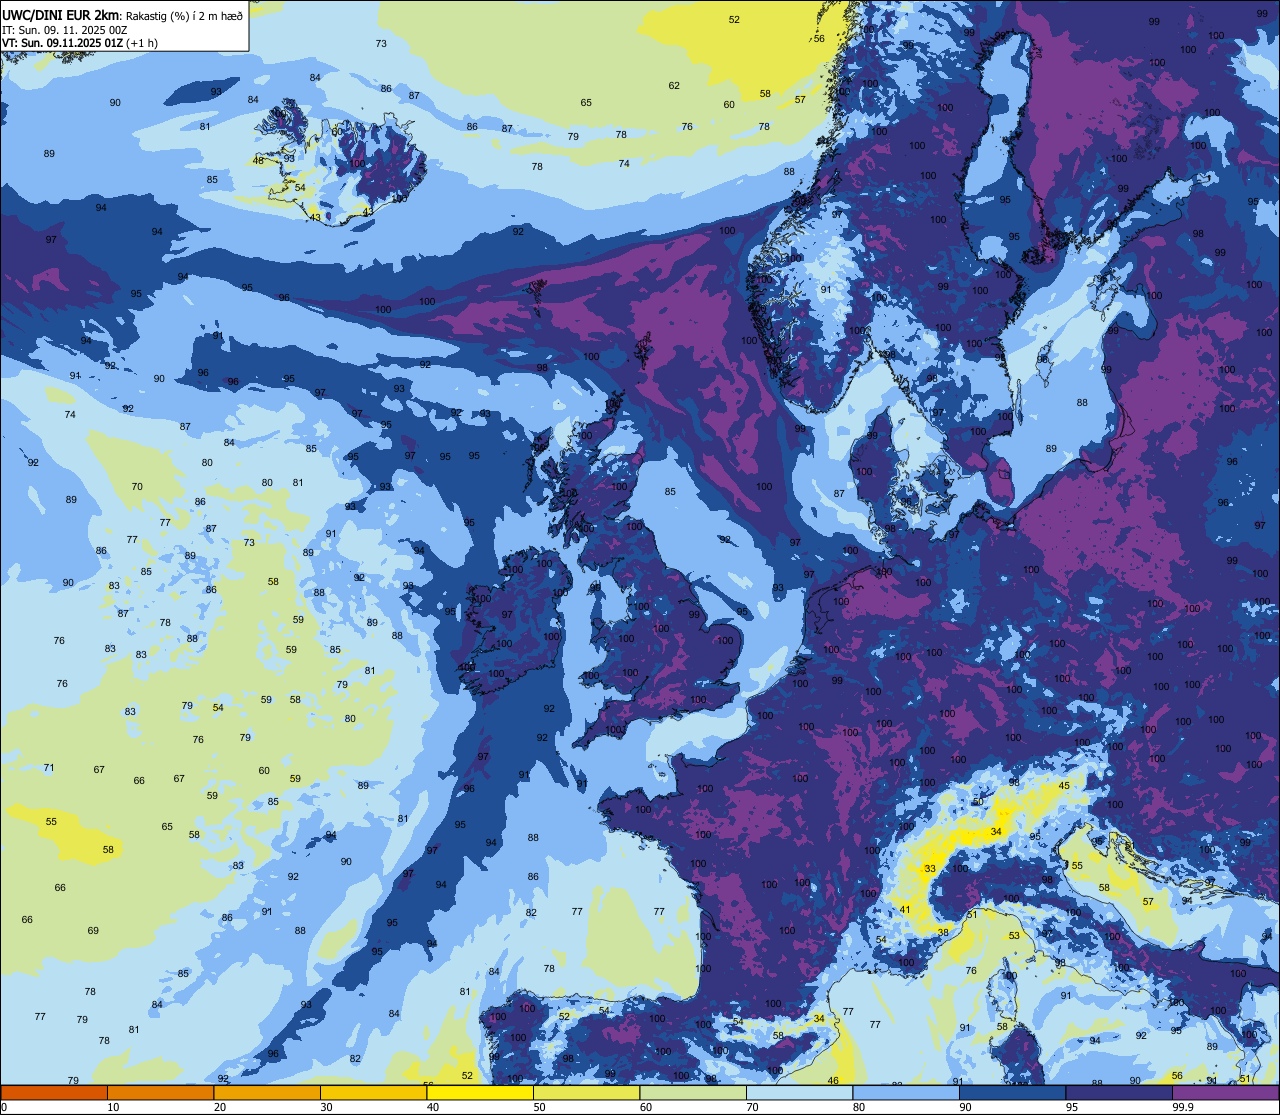This screenshot has width=1280, height=1115.
Task: Click the map value "33" in yellow area
Action: tap(930, 869)
